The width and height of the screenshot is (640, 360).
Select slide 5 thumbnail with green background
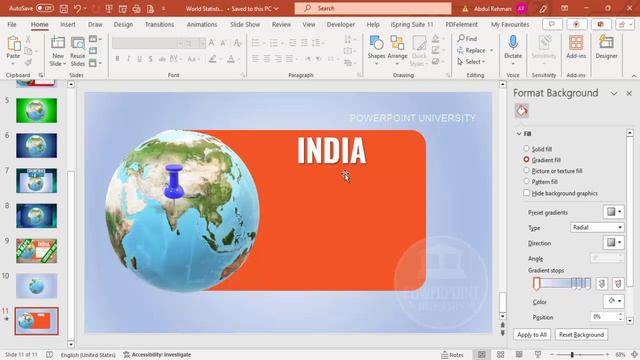pos(36,110)
